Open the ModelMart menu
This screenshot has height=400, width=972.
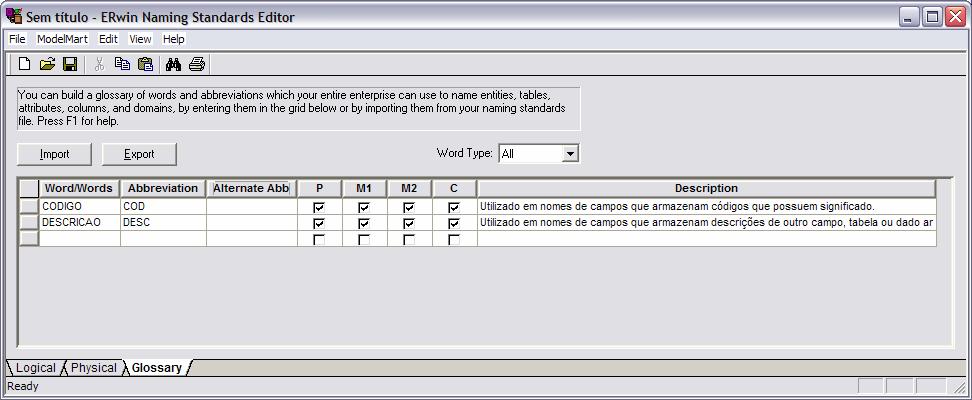click(x=62, y=39)
